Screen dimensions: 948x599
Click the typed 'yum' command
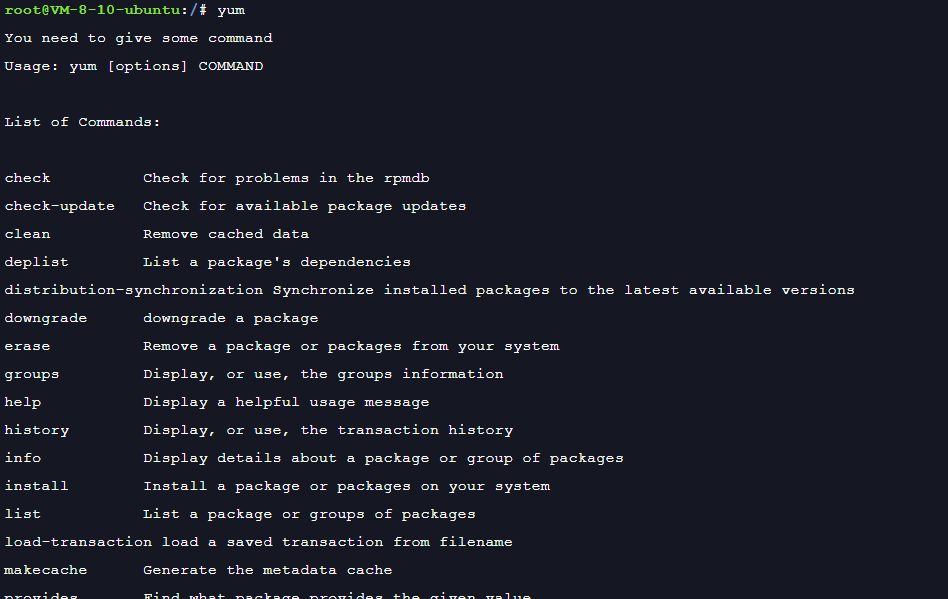click(x=231, y=10)
